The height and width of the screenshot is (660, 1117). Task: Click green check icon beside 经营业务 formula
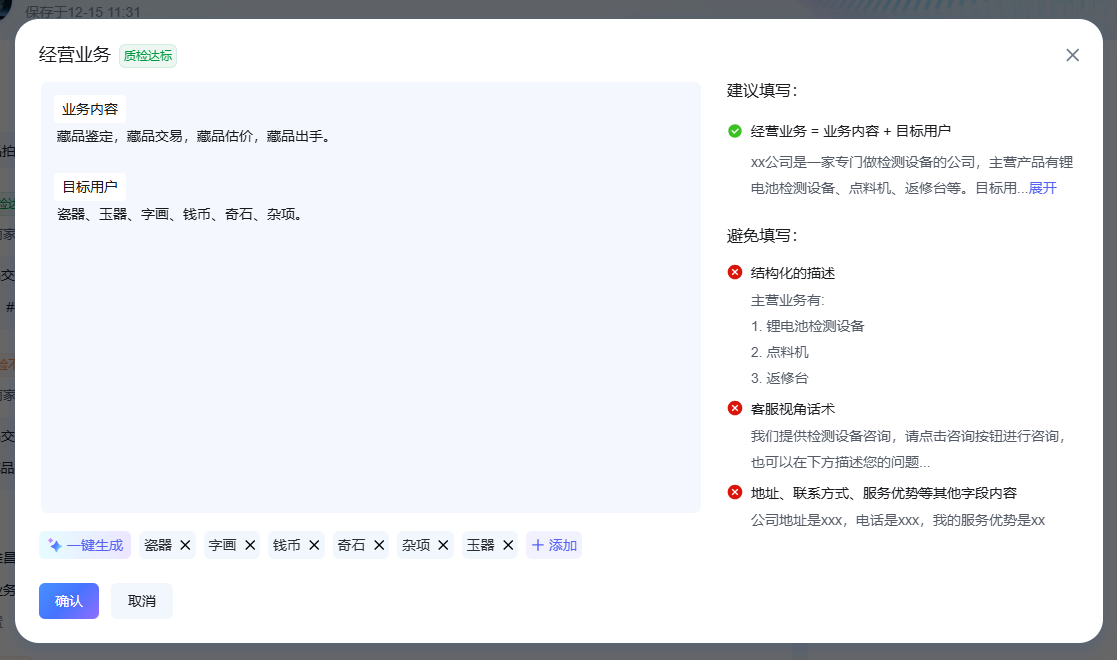point(735,131)
